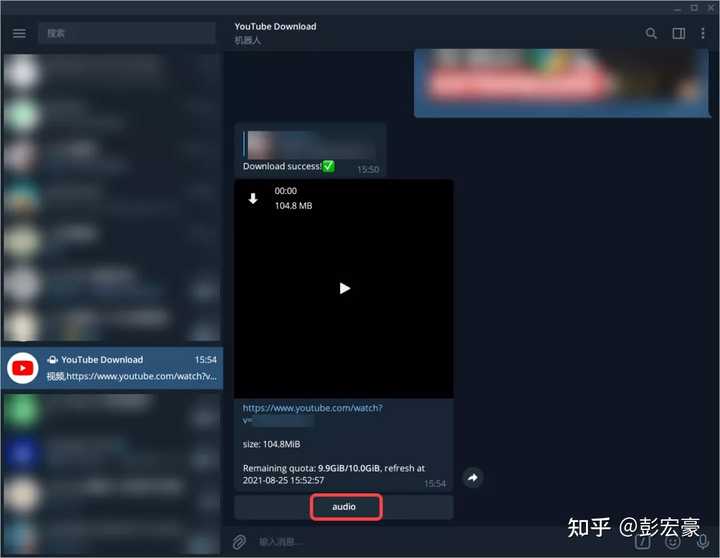Select the Download success message
Viewport: 720px width, 558px height.
click(x=310, y=150)
